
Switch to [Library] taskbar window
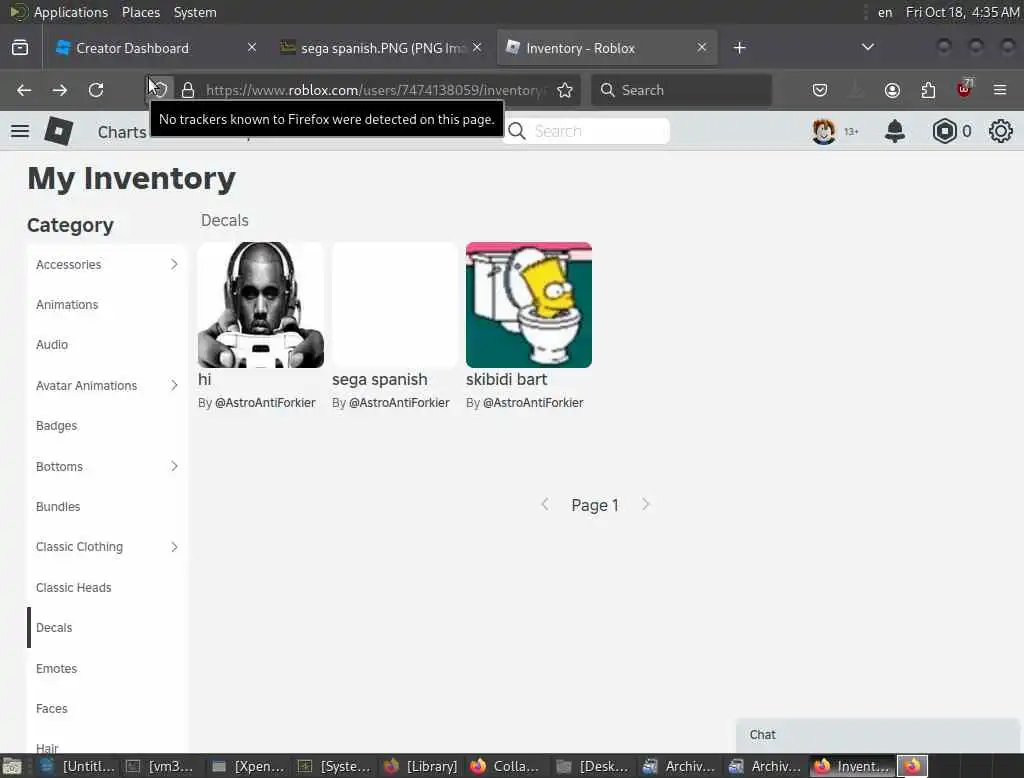click(x=422, y=766)
